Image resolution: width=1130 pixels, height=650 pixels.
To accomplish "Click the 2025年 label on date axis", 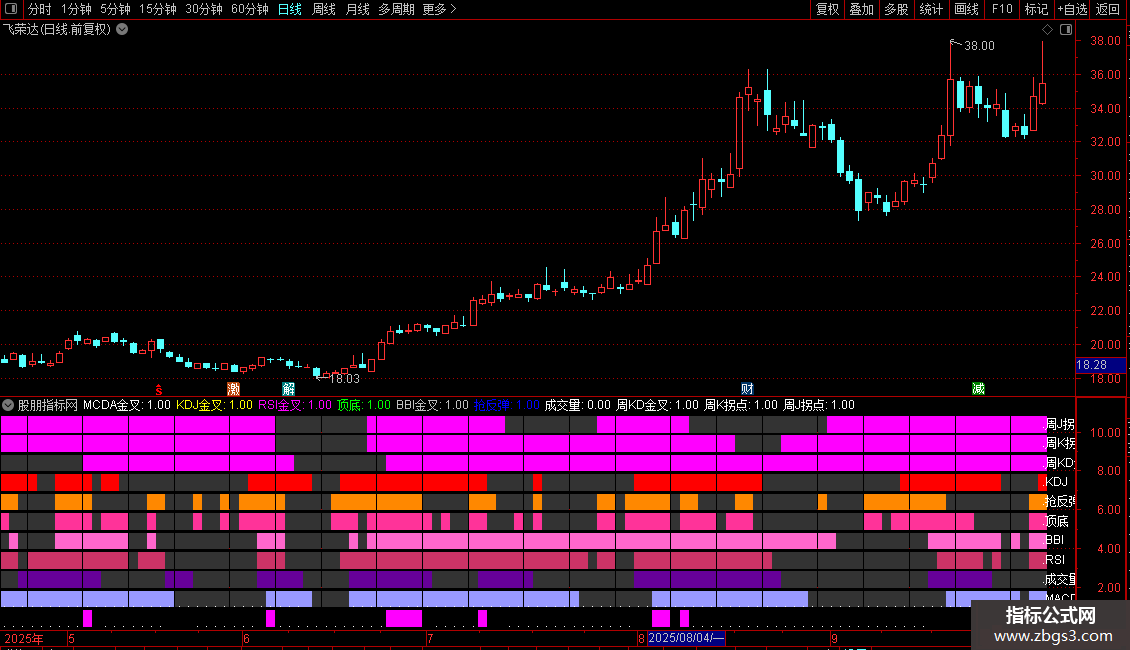I will coord(24,638).
